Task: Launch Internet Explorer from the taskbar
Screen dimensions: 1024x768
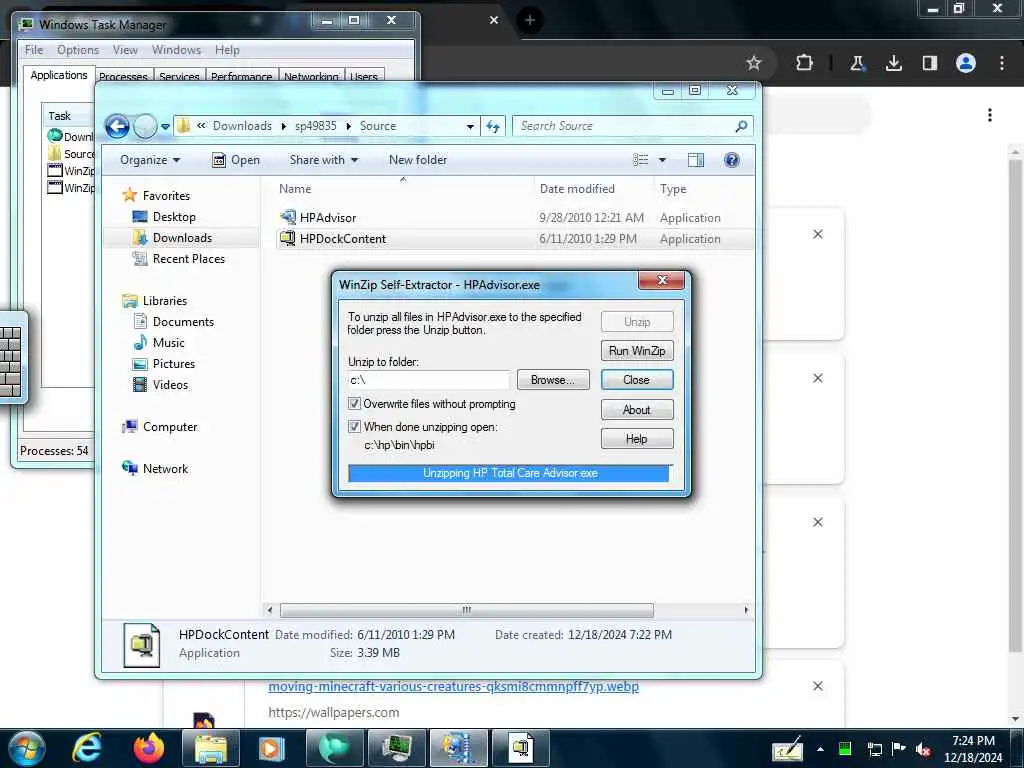Action: click(86, 748)
